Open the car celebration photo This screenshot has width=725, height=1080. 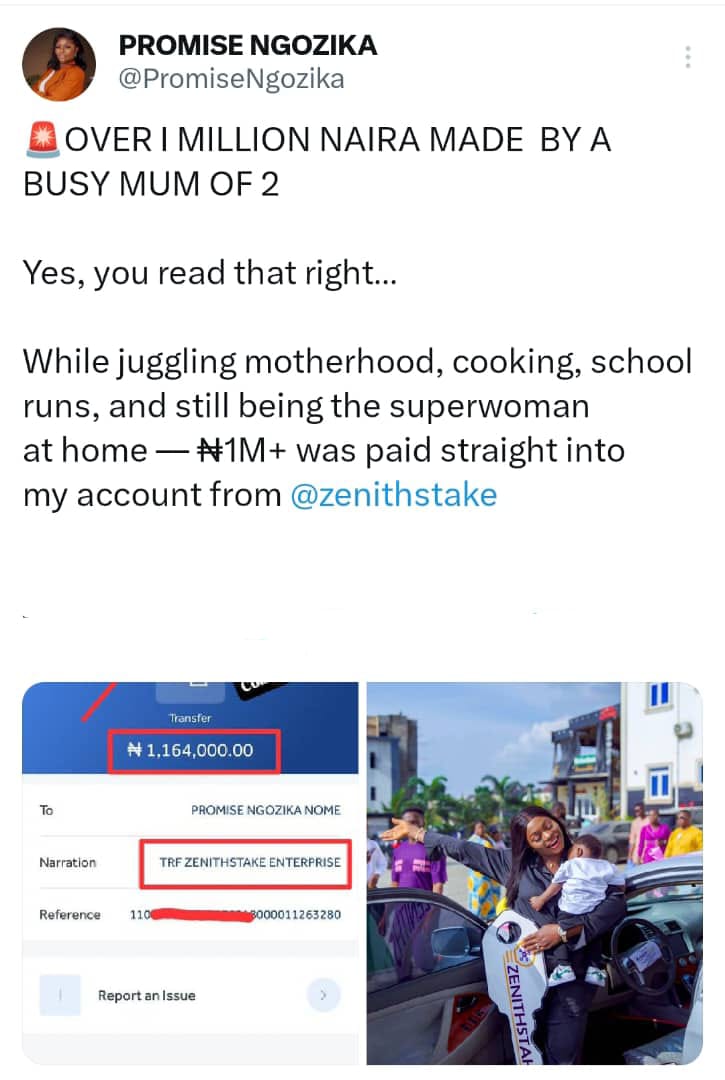(x=534, y=870)
